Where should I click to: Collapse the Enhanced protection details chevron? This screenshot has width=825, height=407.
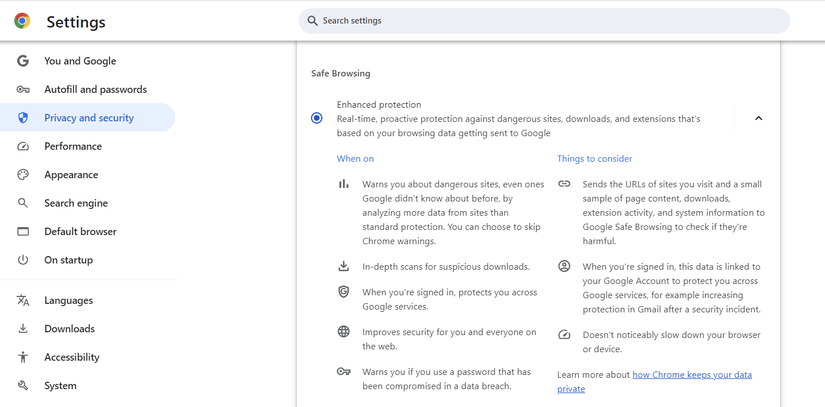click(x=758, y=118)
